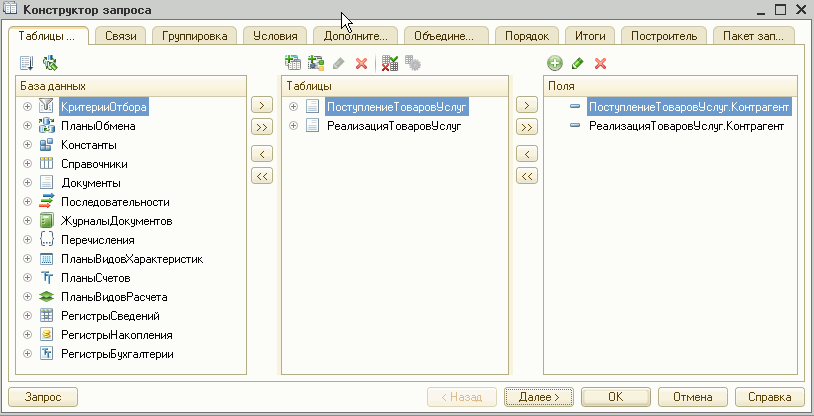Image resolution: width=814 pixels, height=416 pixels.
Task: Click the < button between База данных and Таблицы
Action: tap(262, 154)
